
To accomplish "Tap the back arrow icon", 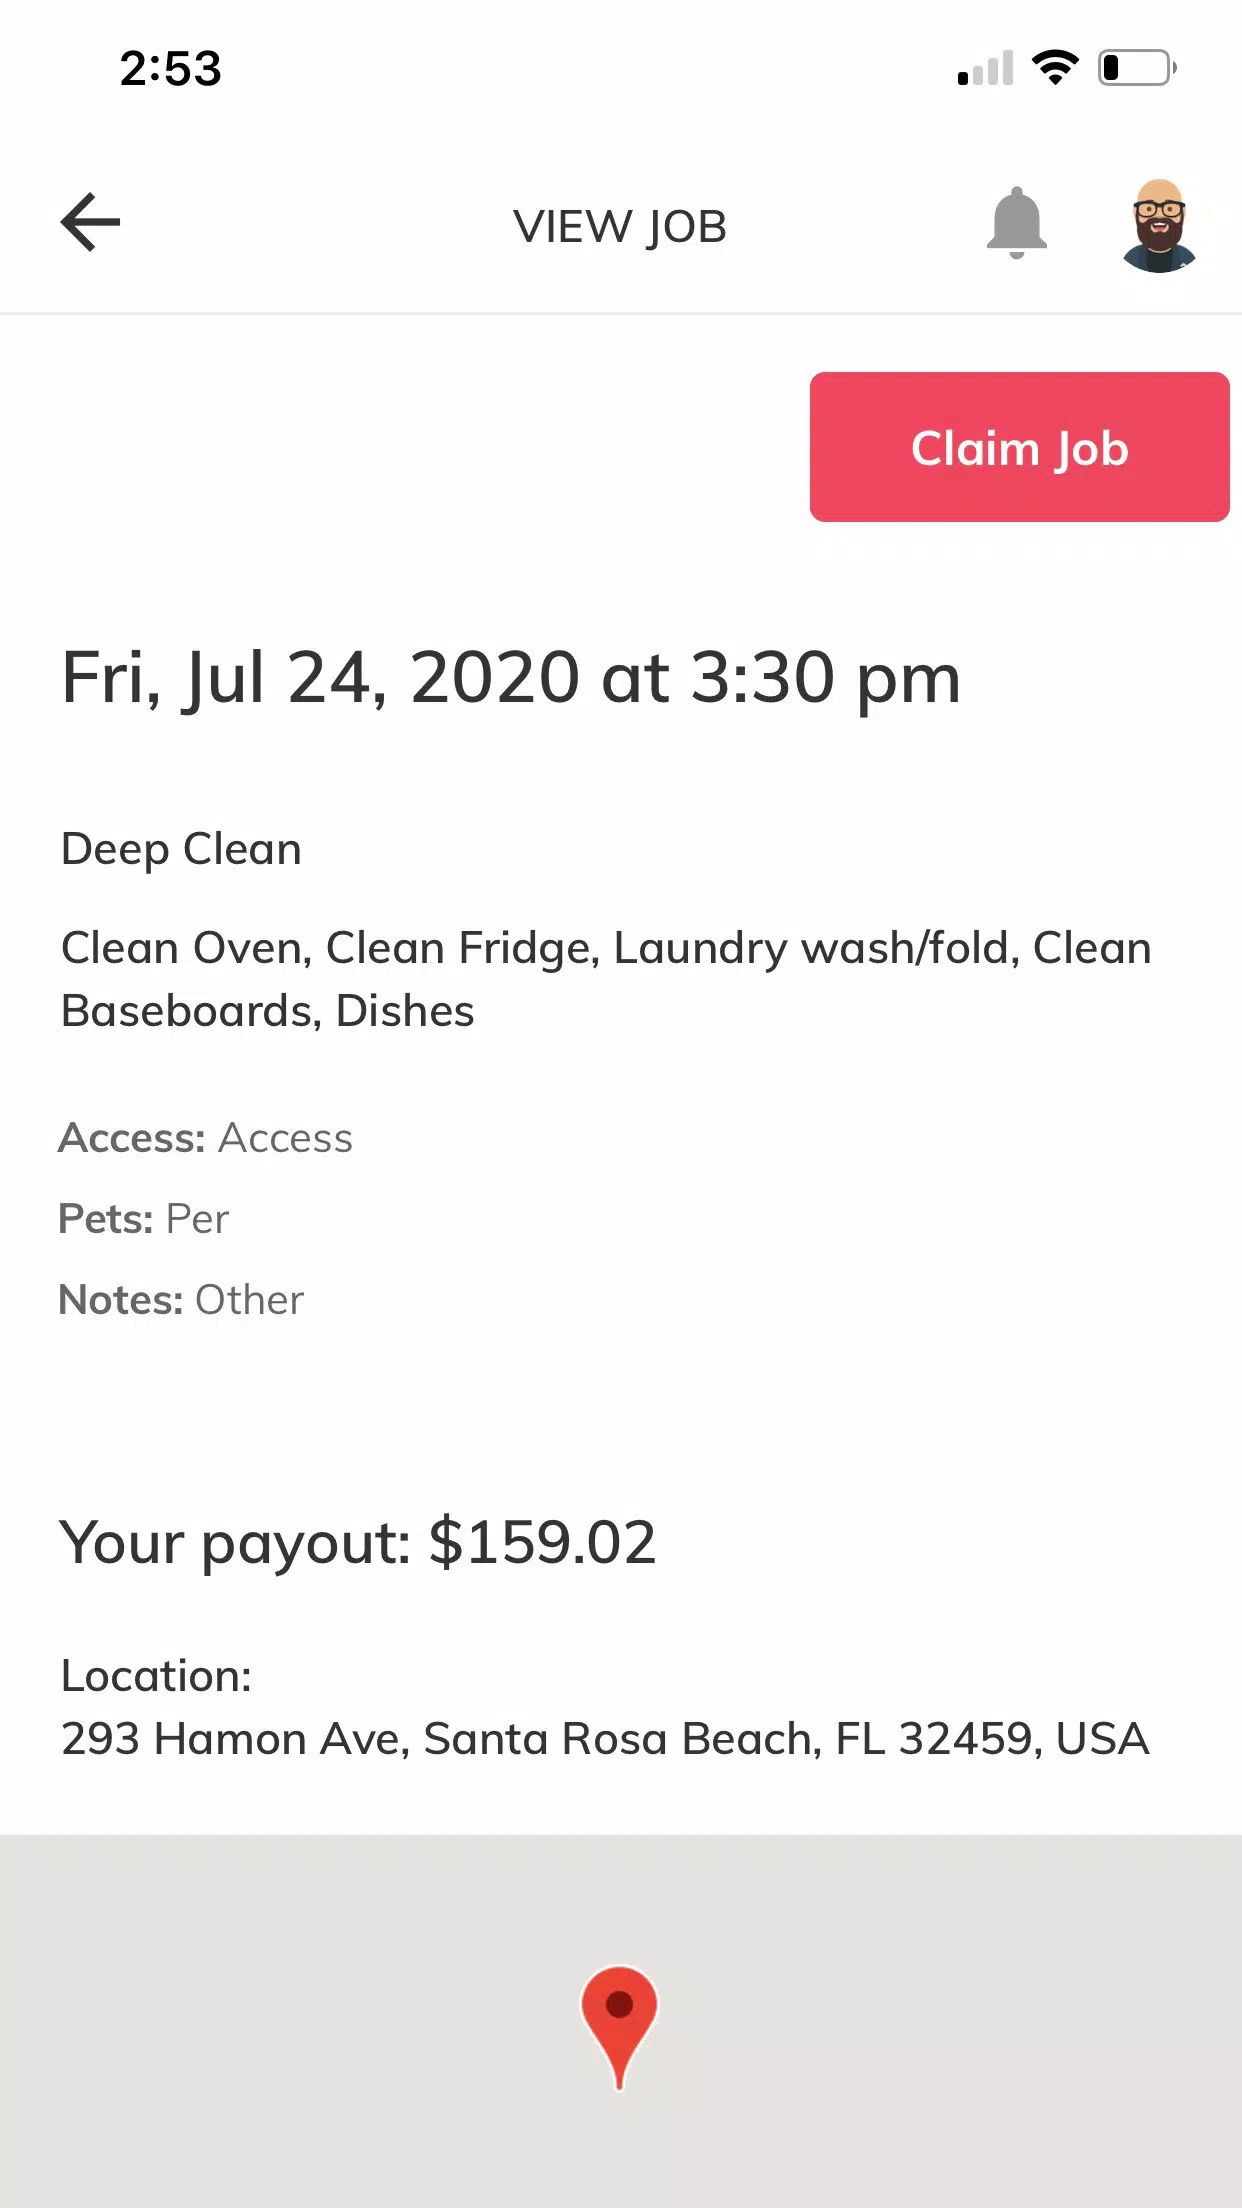I will (90, 222).
